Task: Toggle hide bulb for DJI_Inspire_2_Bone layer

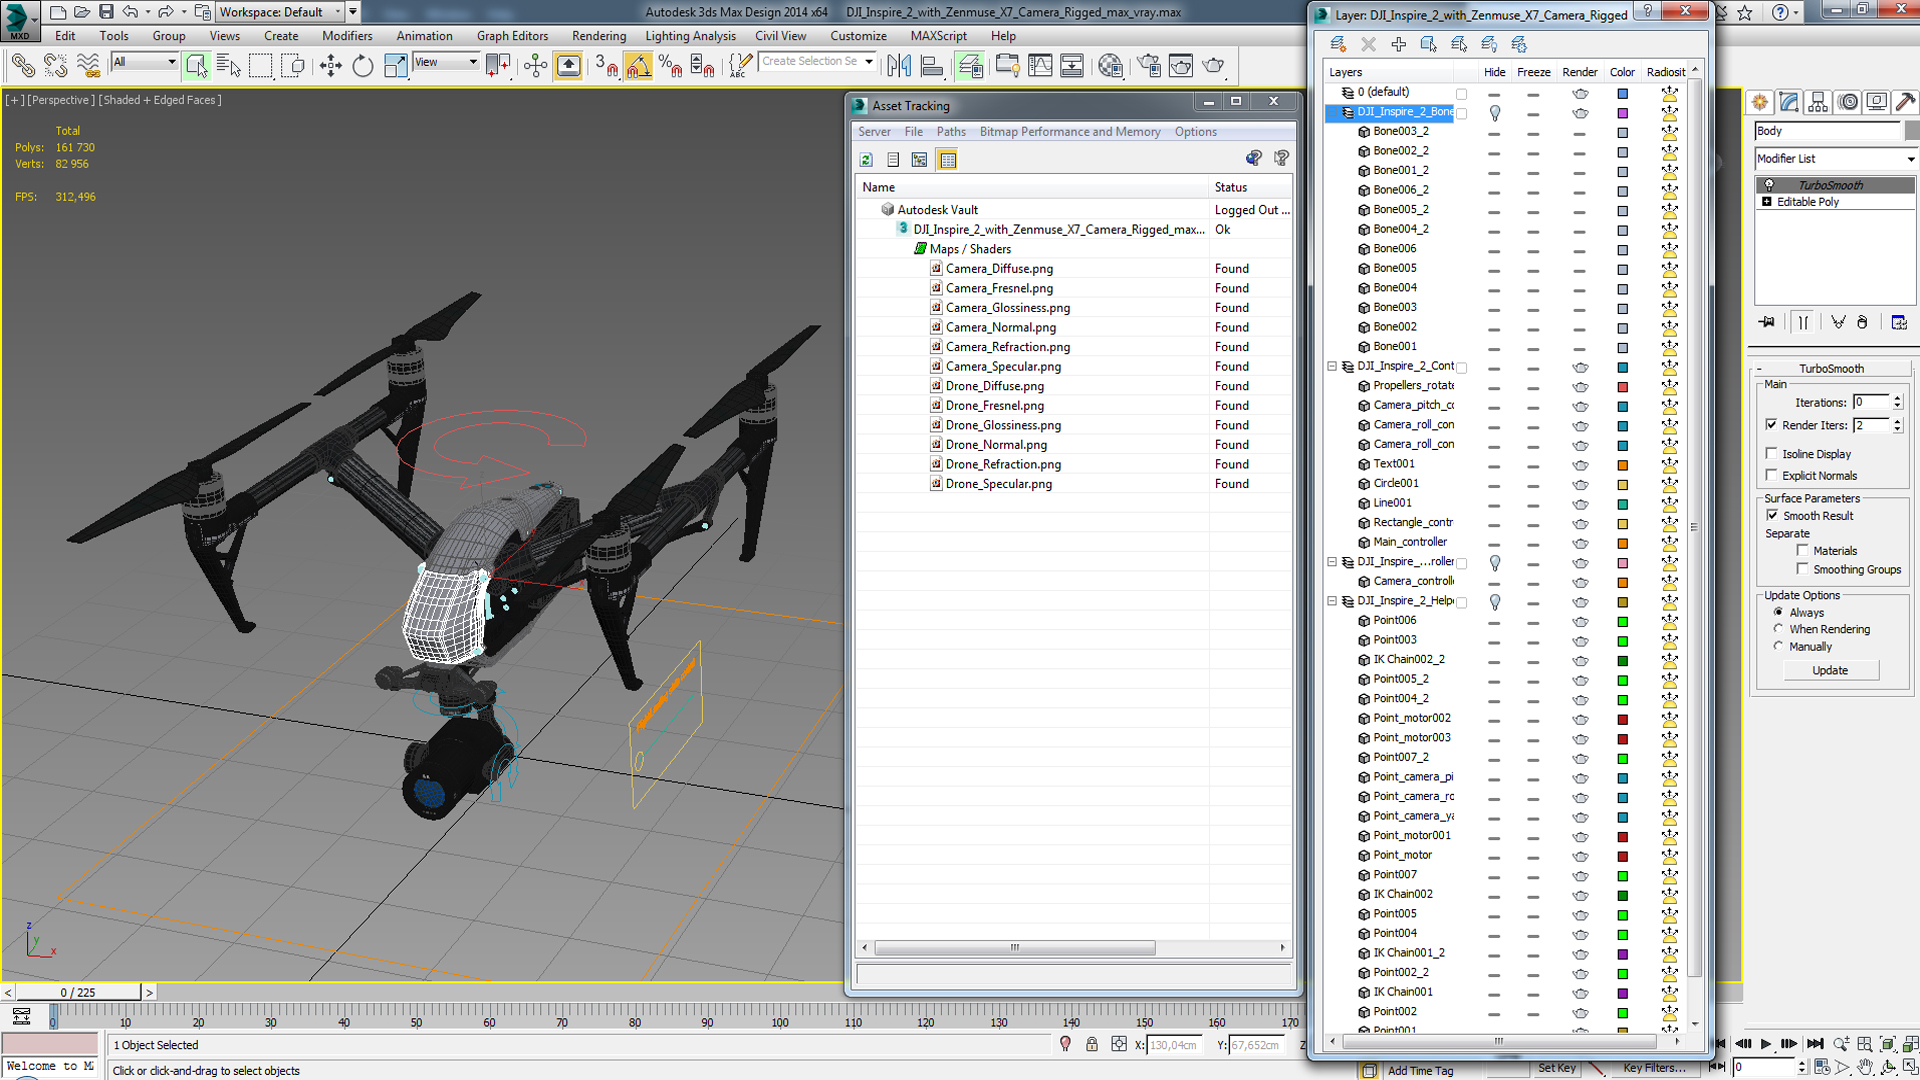Action: click(x=1495, y=113)
